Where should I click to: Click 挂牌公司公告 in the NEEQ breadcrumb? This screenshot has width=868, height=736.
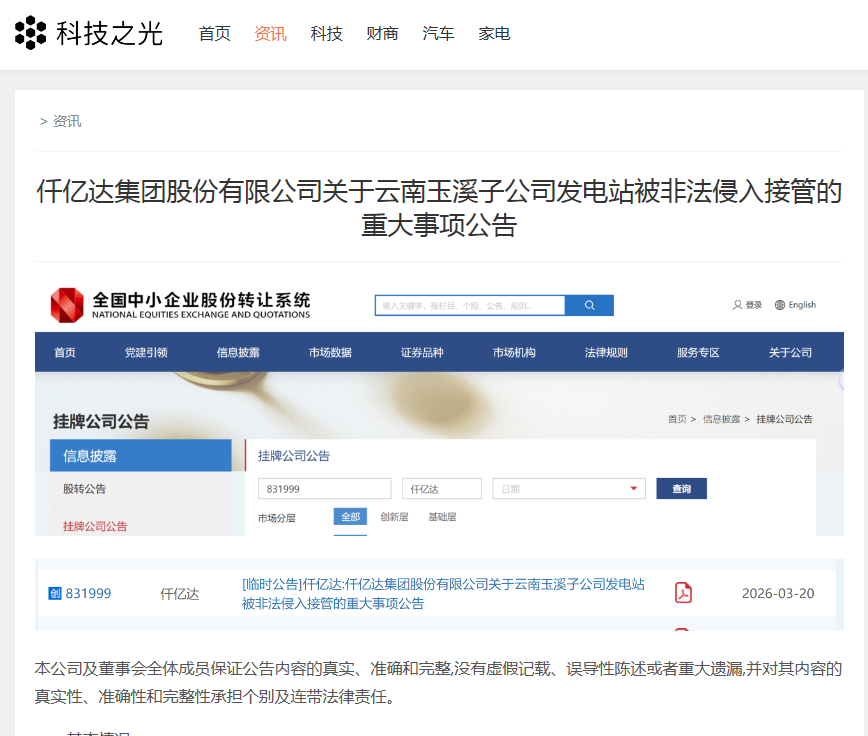pos(784,419)
